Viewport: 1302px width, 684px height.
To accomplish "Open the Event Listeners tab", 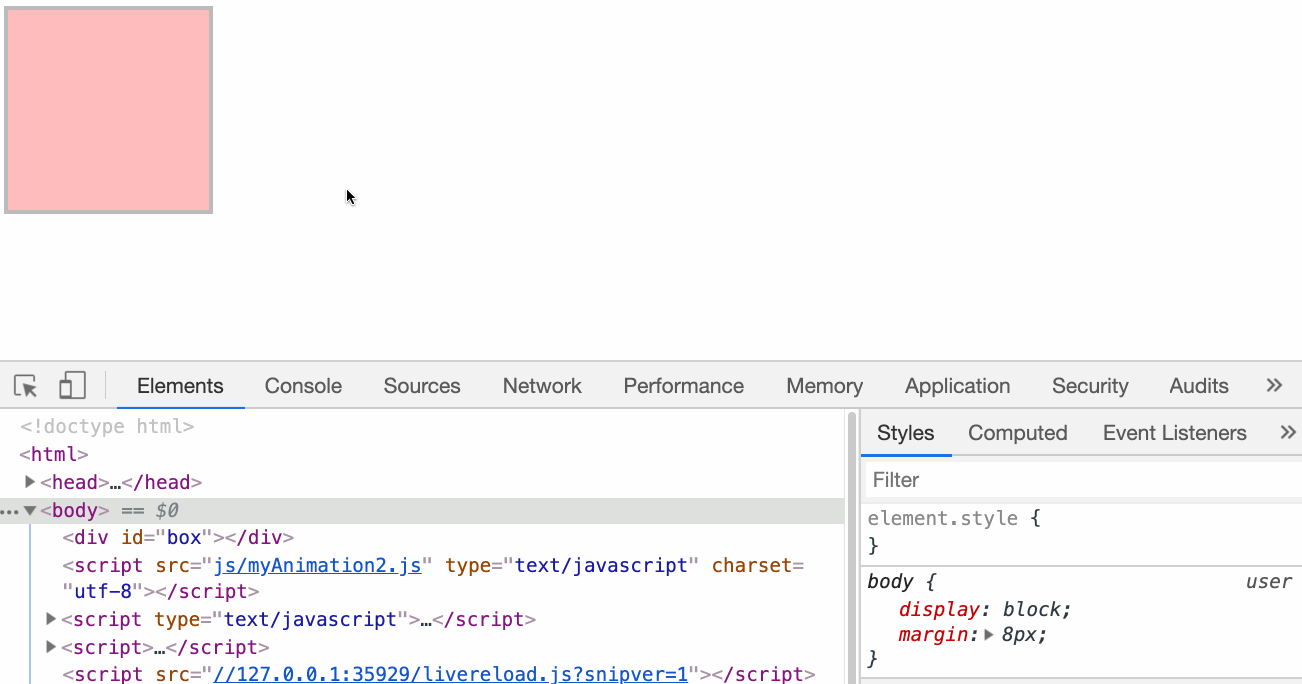I will (x=1174, y=433).
